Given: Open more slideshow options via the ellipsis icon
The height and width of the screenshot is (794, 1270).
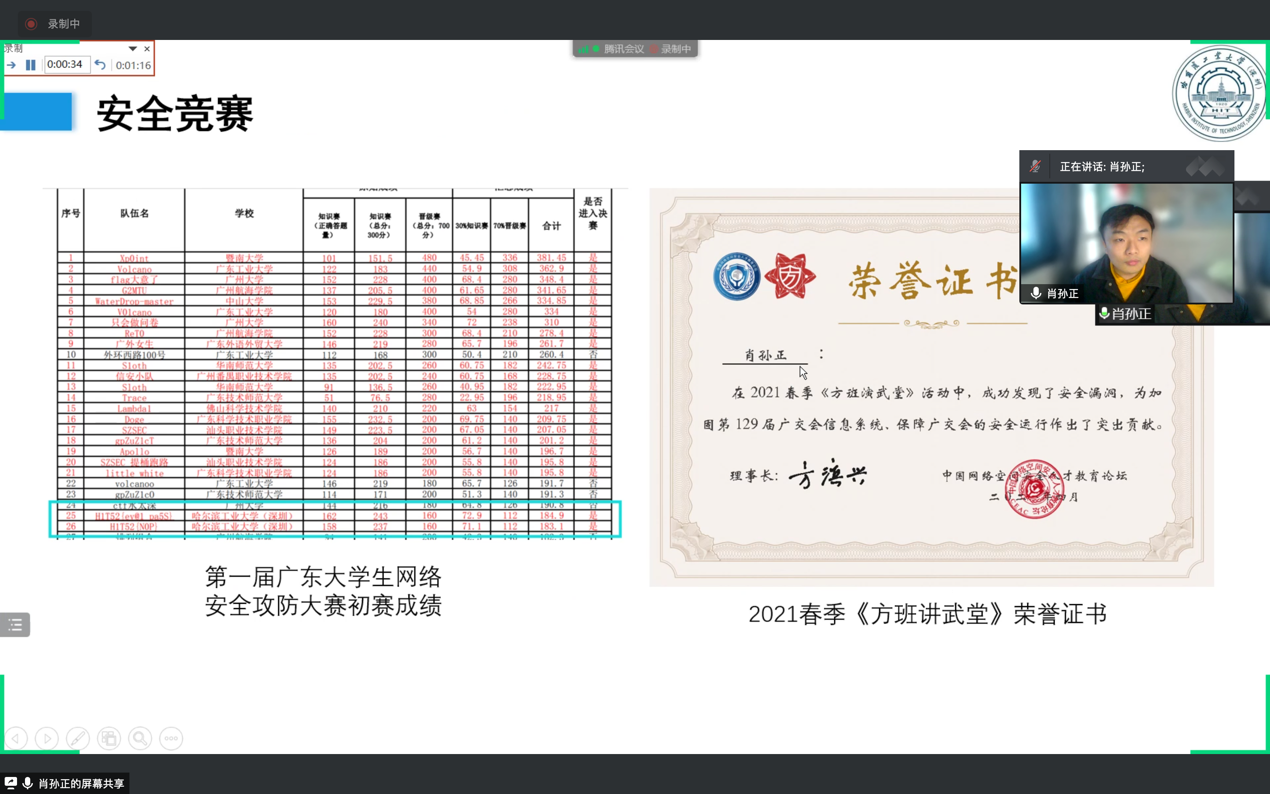Looking at the screenshot, I should [x=171, y=738].
